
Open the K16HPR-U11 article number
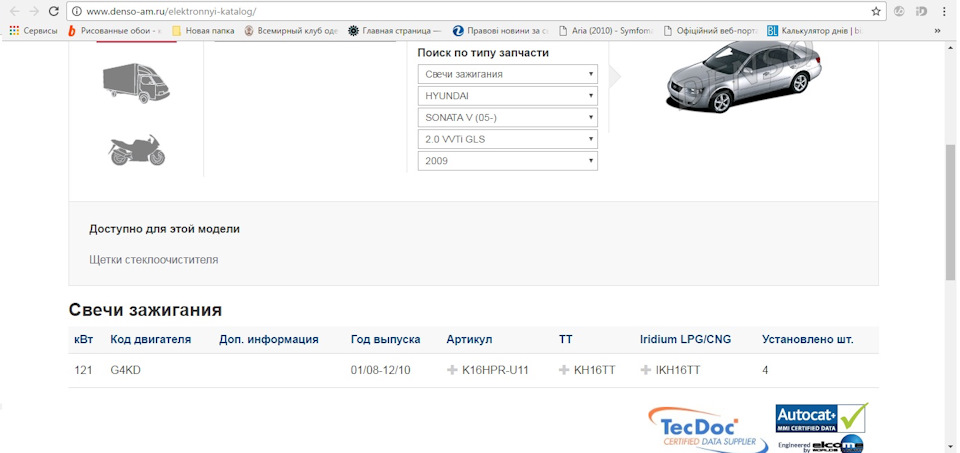(495, 370)
